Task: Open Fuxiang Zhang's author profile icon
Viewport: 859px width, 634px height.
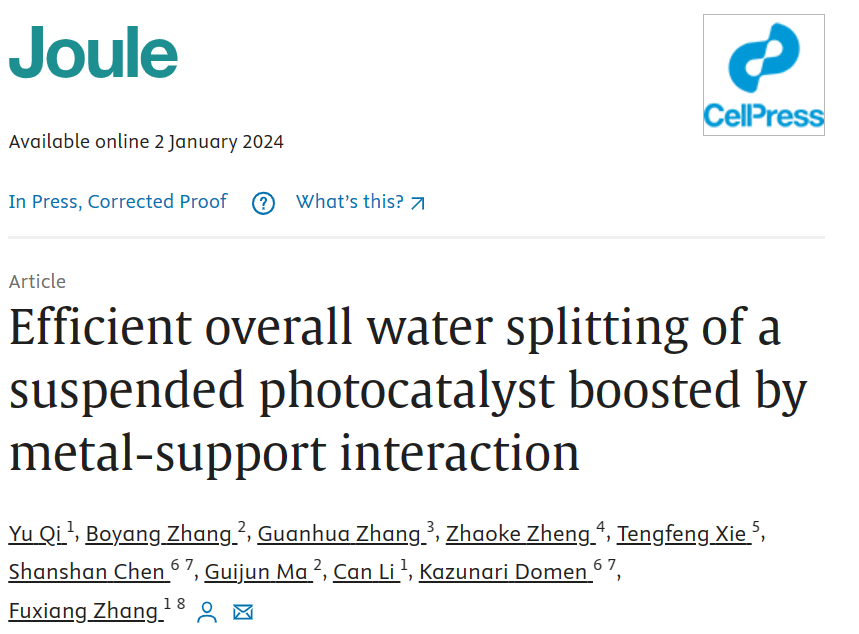Action: pyautogui.click(x=207, y=612)
